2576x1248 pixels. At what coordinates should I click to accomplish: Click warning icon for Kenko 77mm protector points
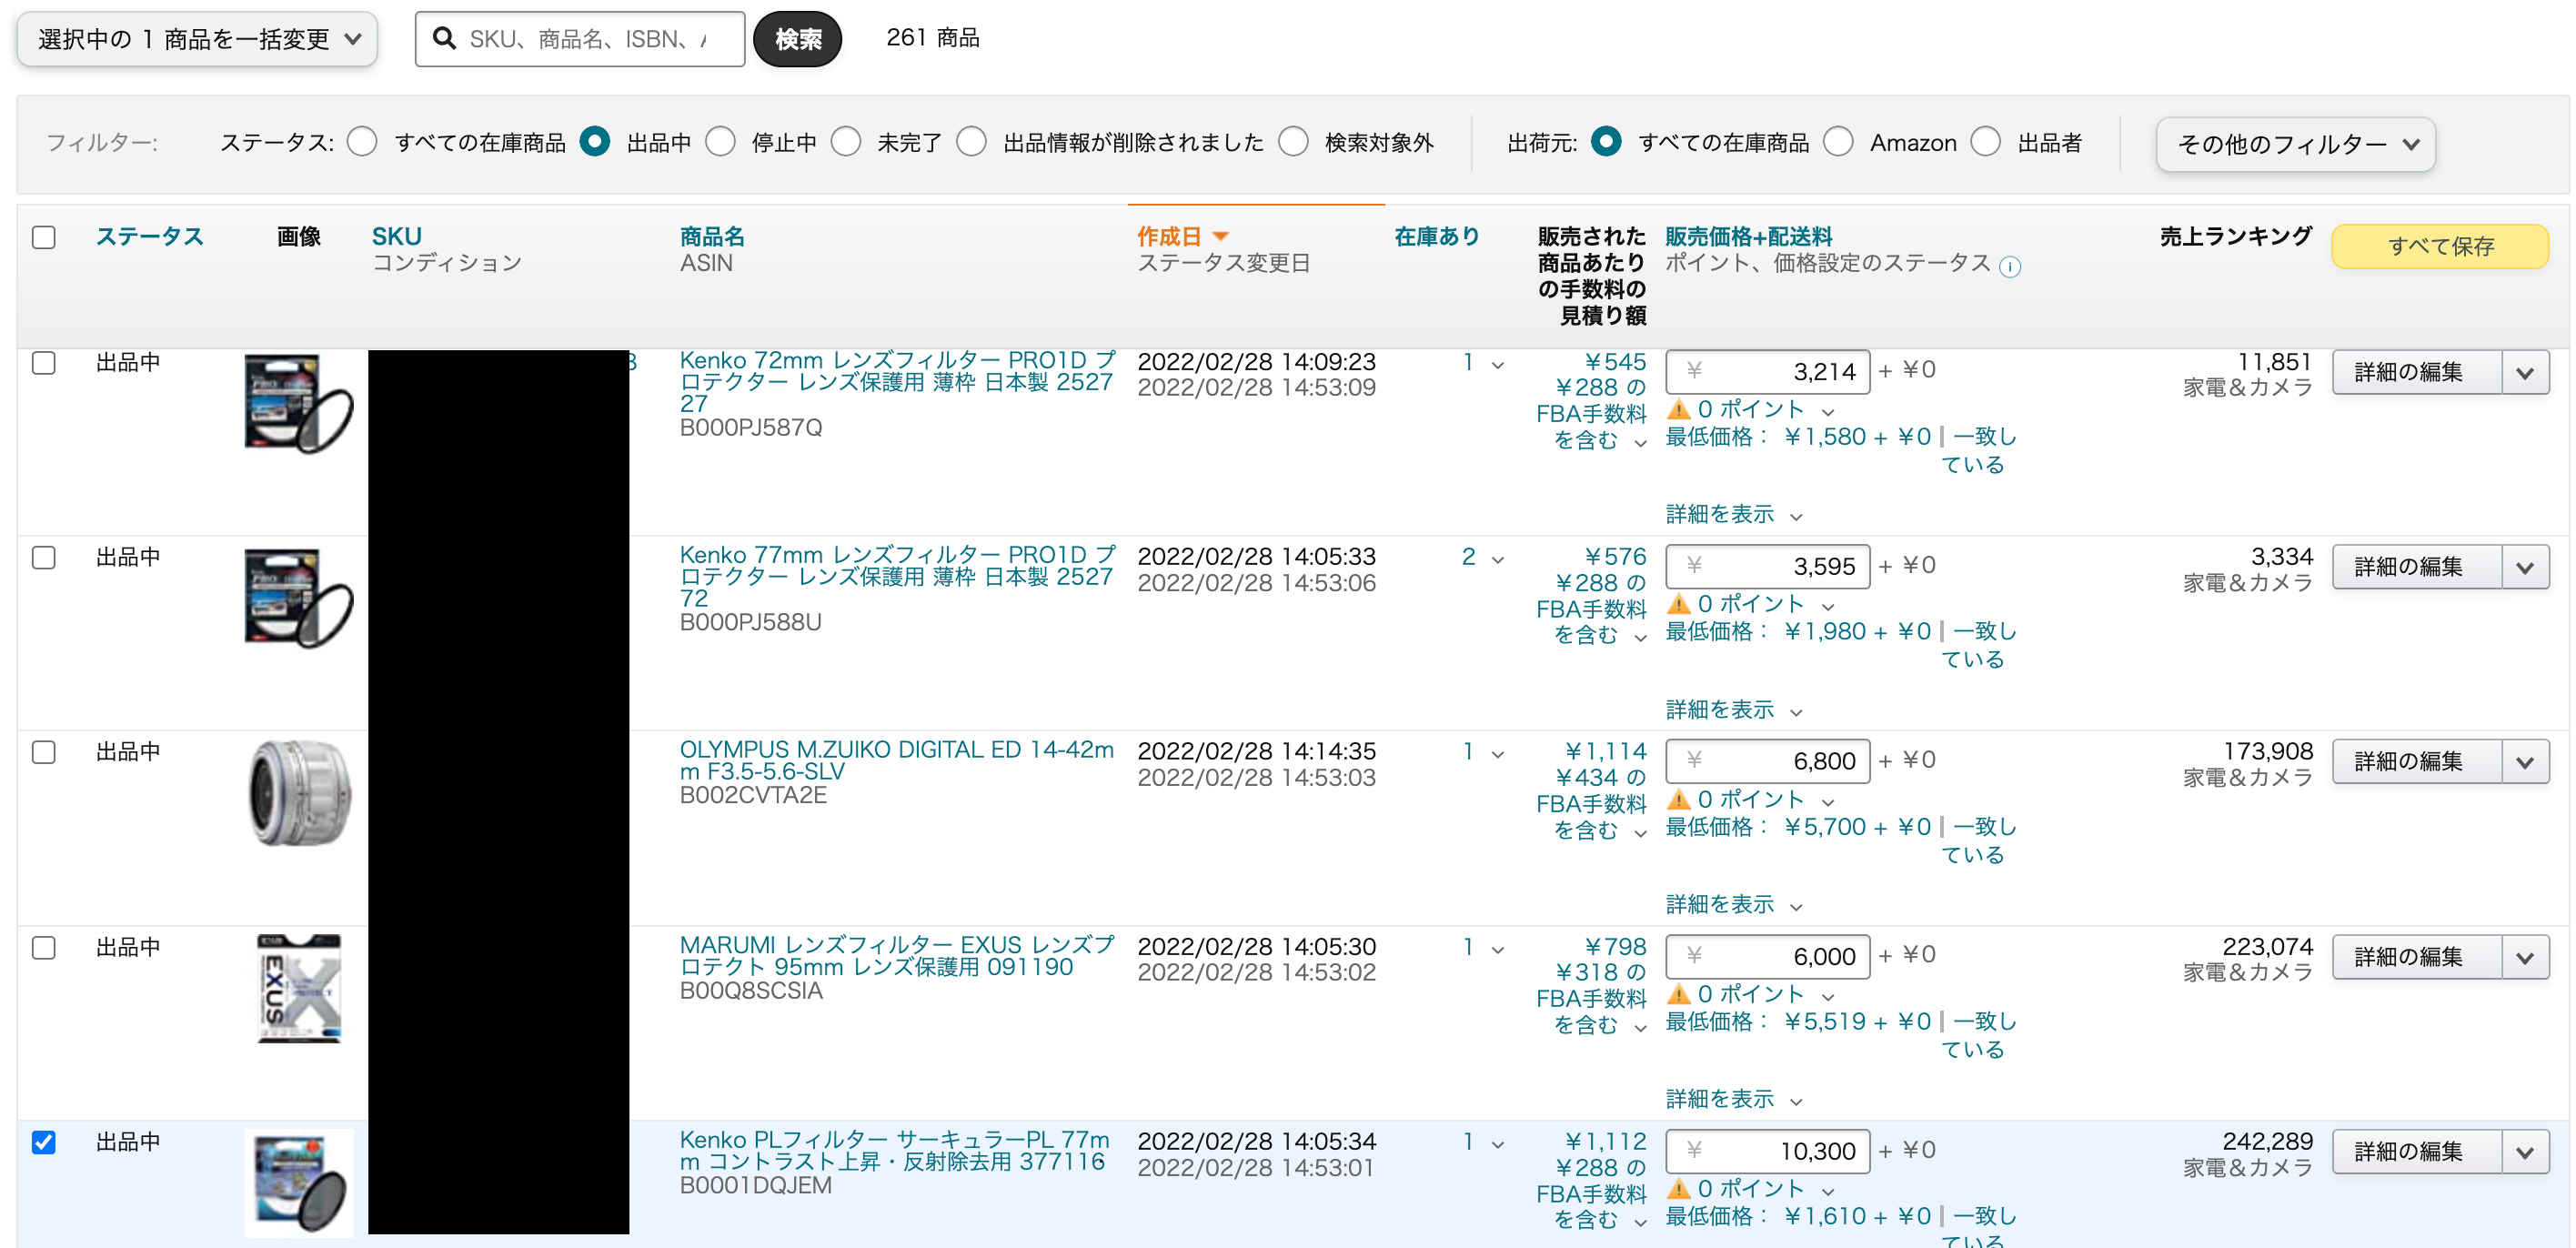pos(1679,604)
